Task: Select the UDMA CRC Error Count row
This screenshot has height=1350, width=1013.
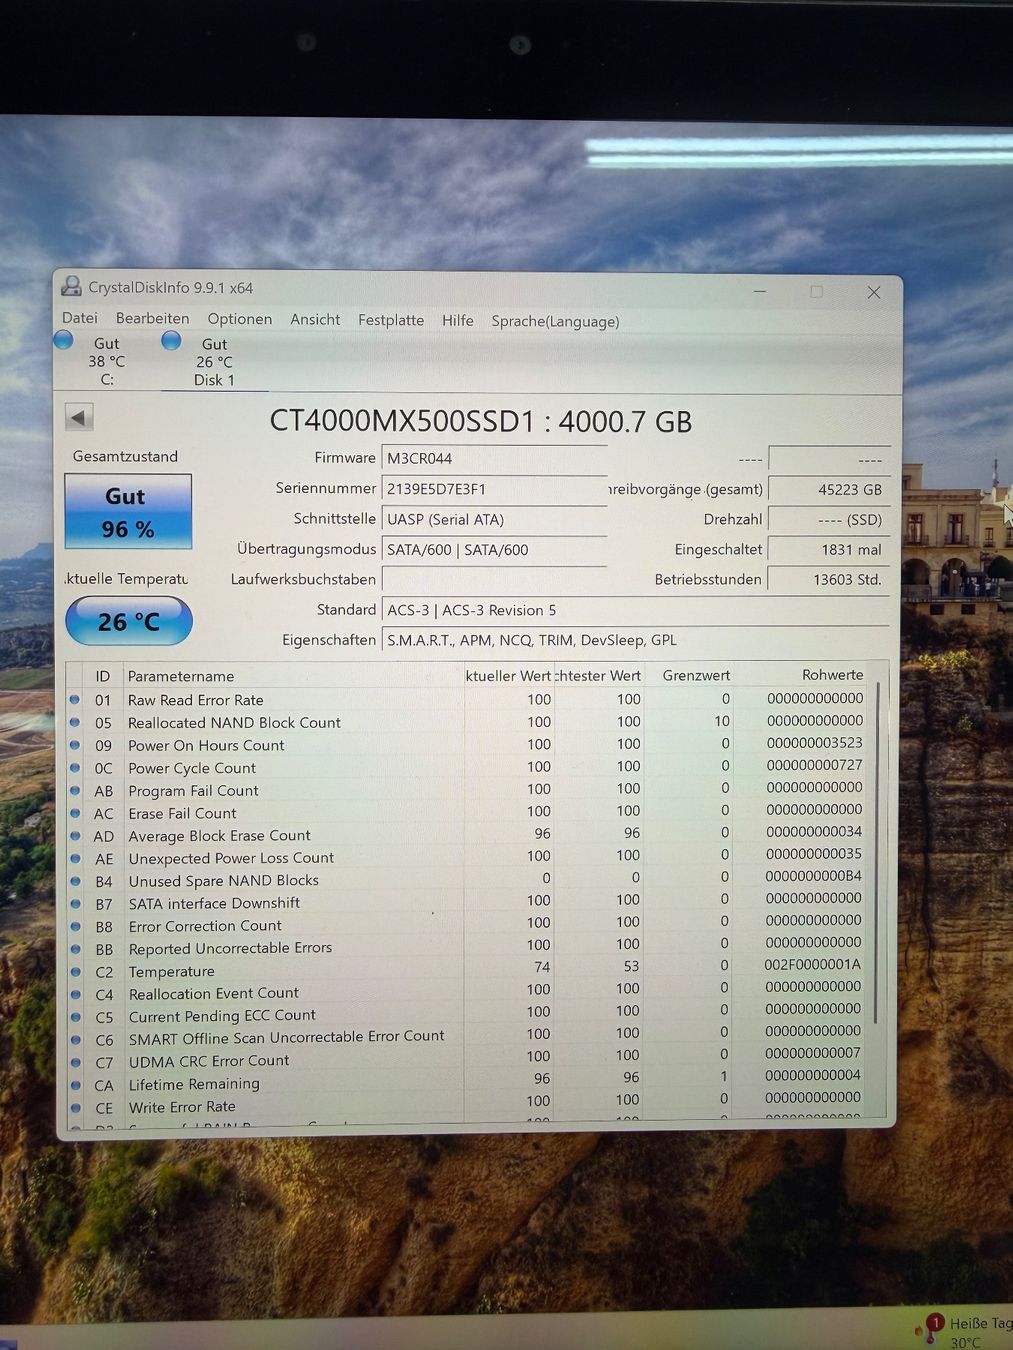Action: (468, 1058)
